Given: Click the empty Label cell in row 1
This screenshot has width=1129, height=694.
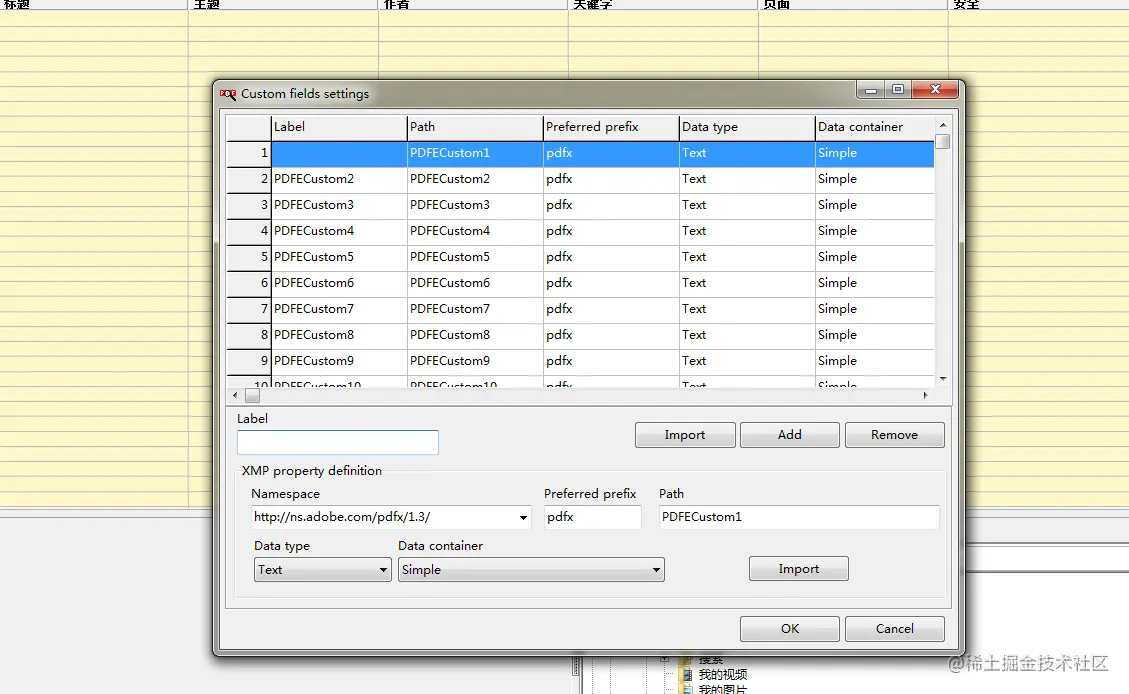Looking at the screenshot, I should point(339,153).
